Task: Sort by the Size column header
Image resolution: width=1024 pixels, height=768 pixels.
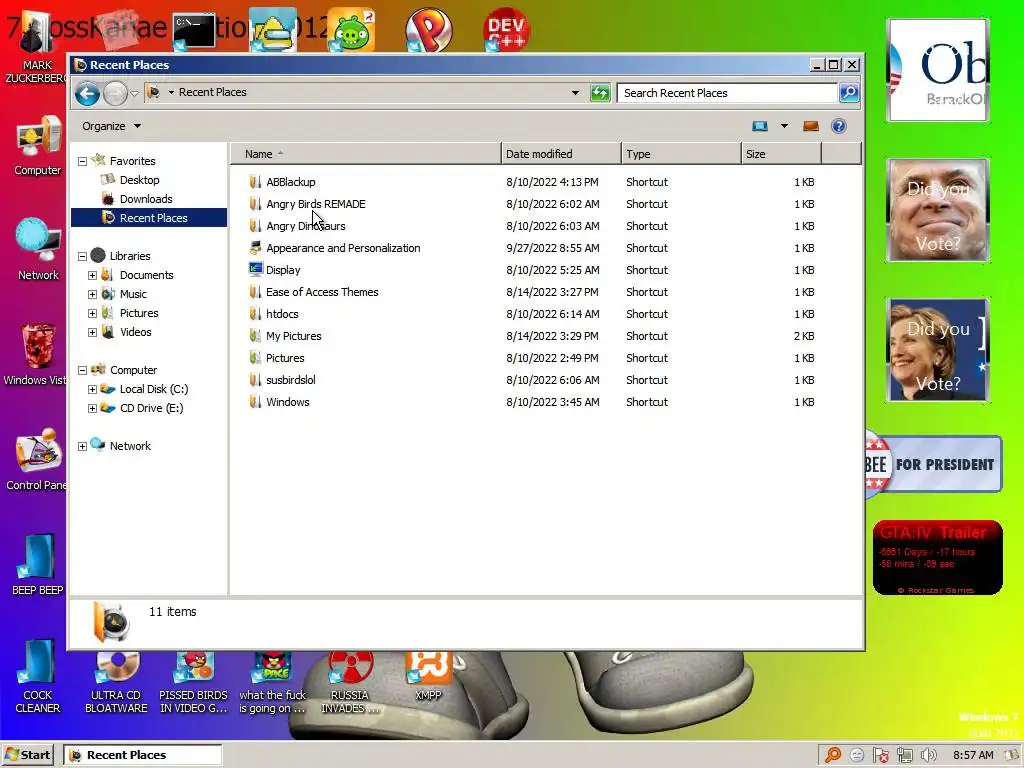Action: [x=781, y=154]
